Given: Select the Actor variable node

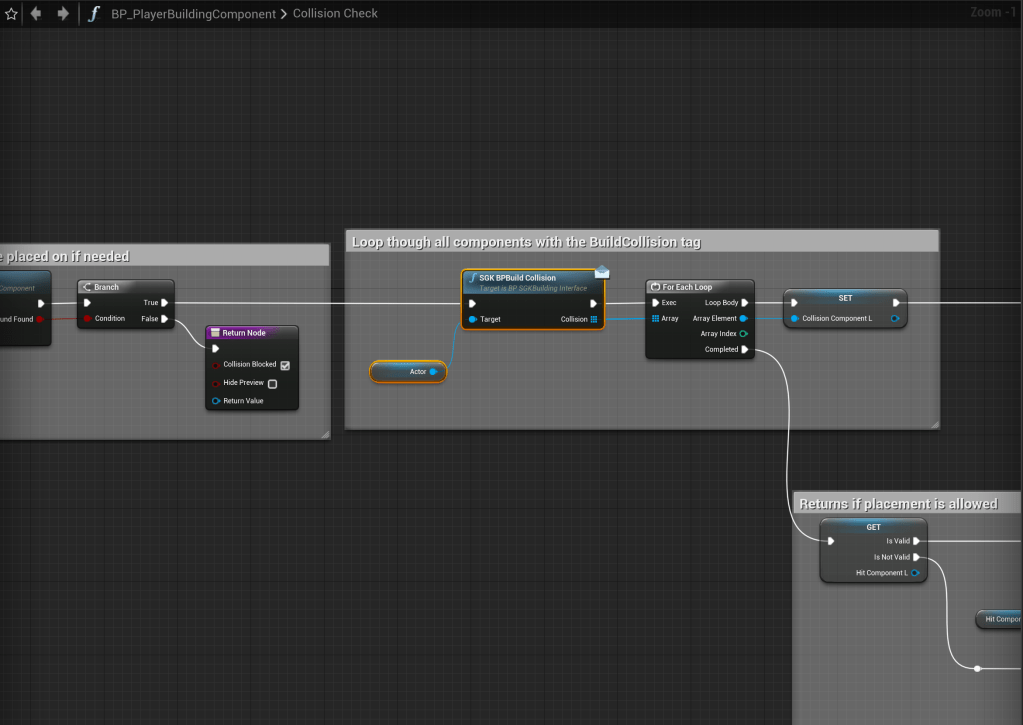Looking at the screenshot, I should (408, 372).
